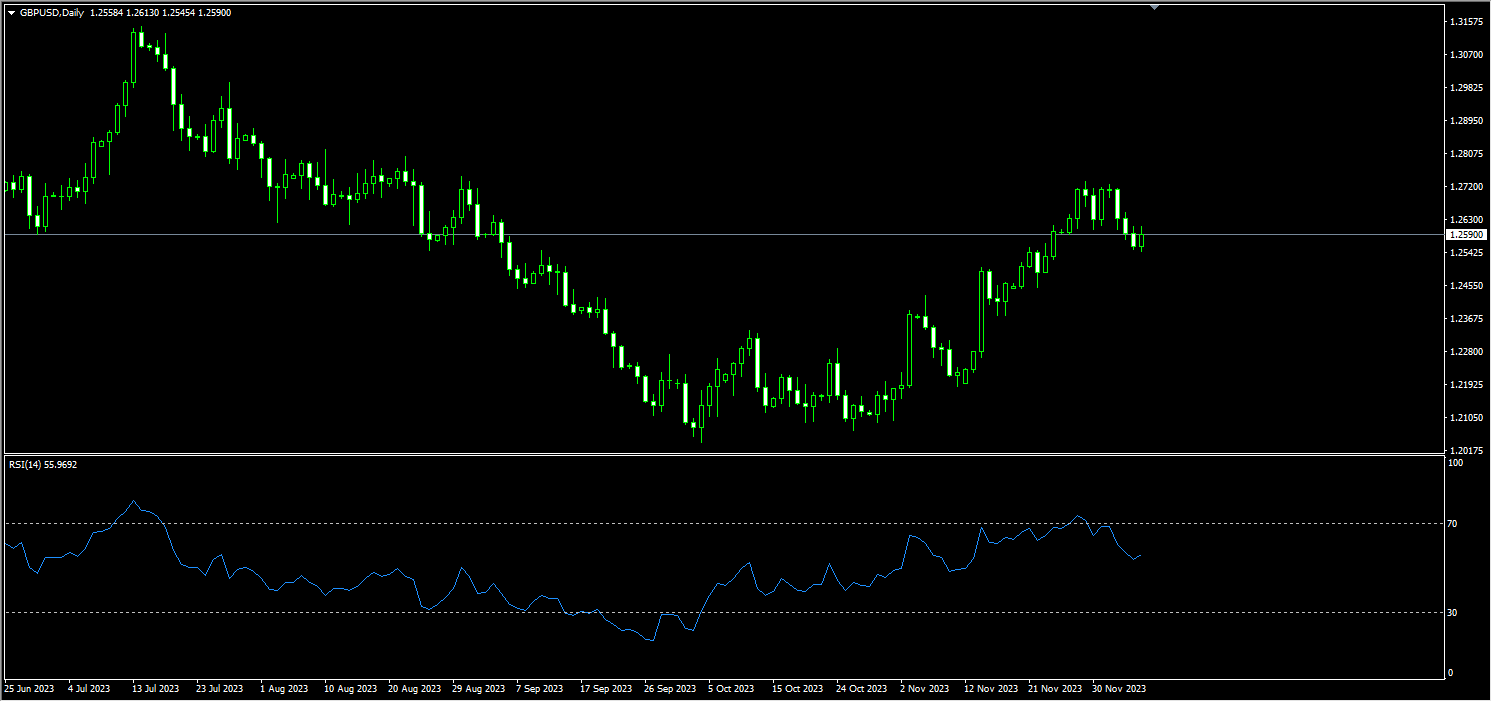Click the RSI 100 scale label
1492x702 pixels.
[1456, 463]
